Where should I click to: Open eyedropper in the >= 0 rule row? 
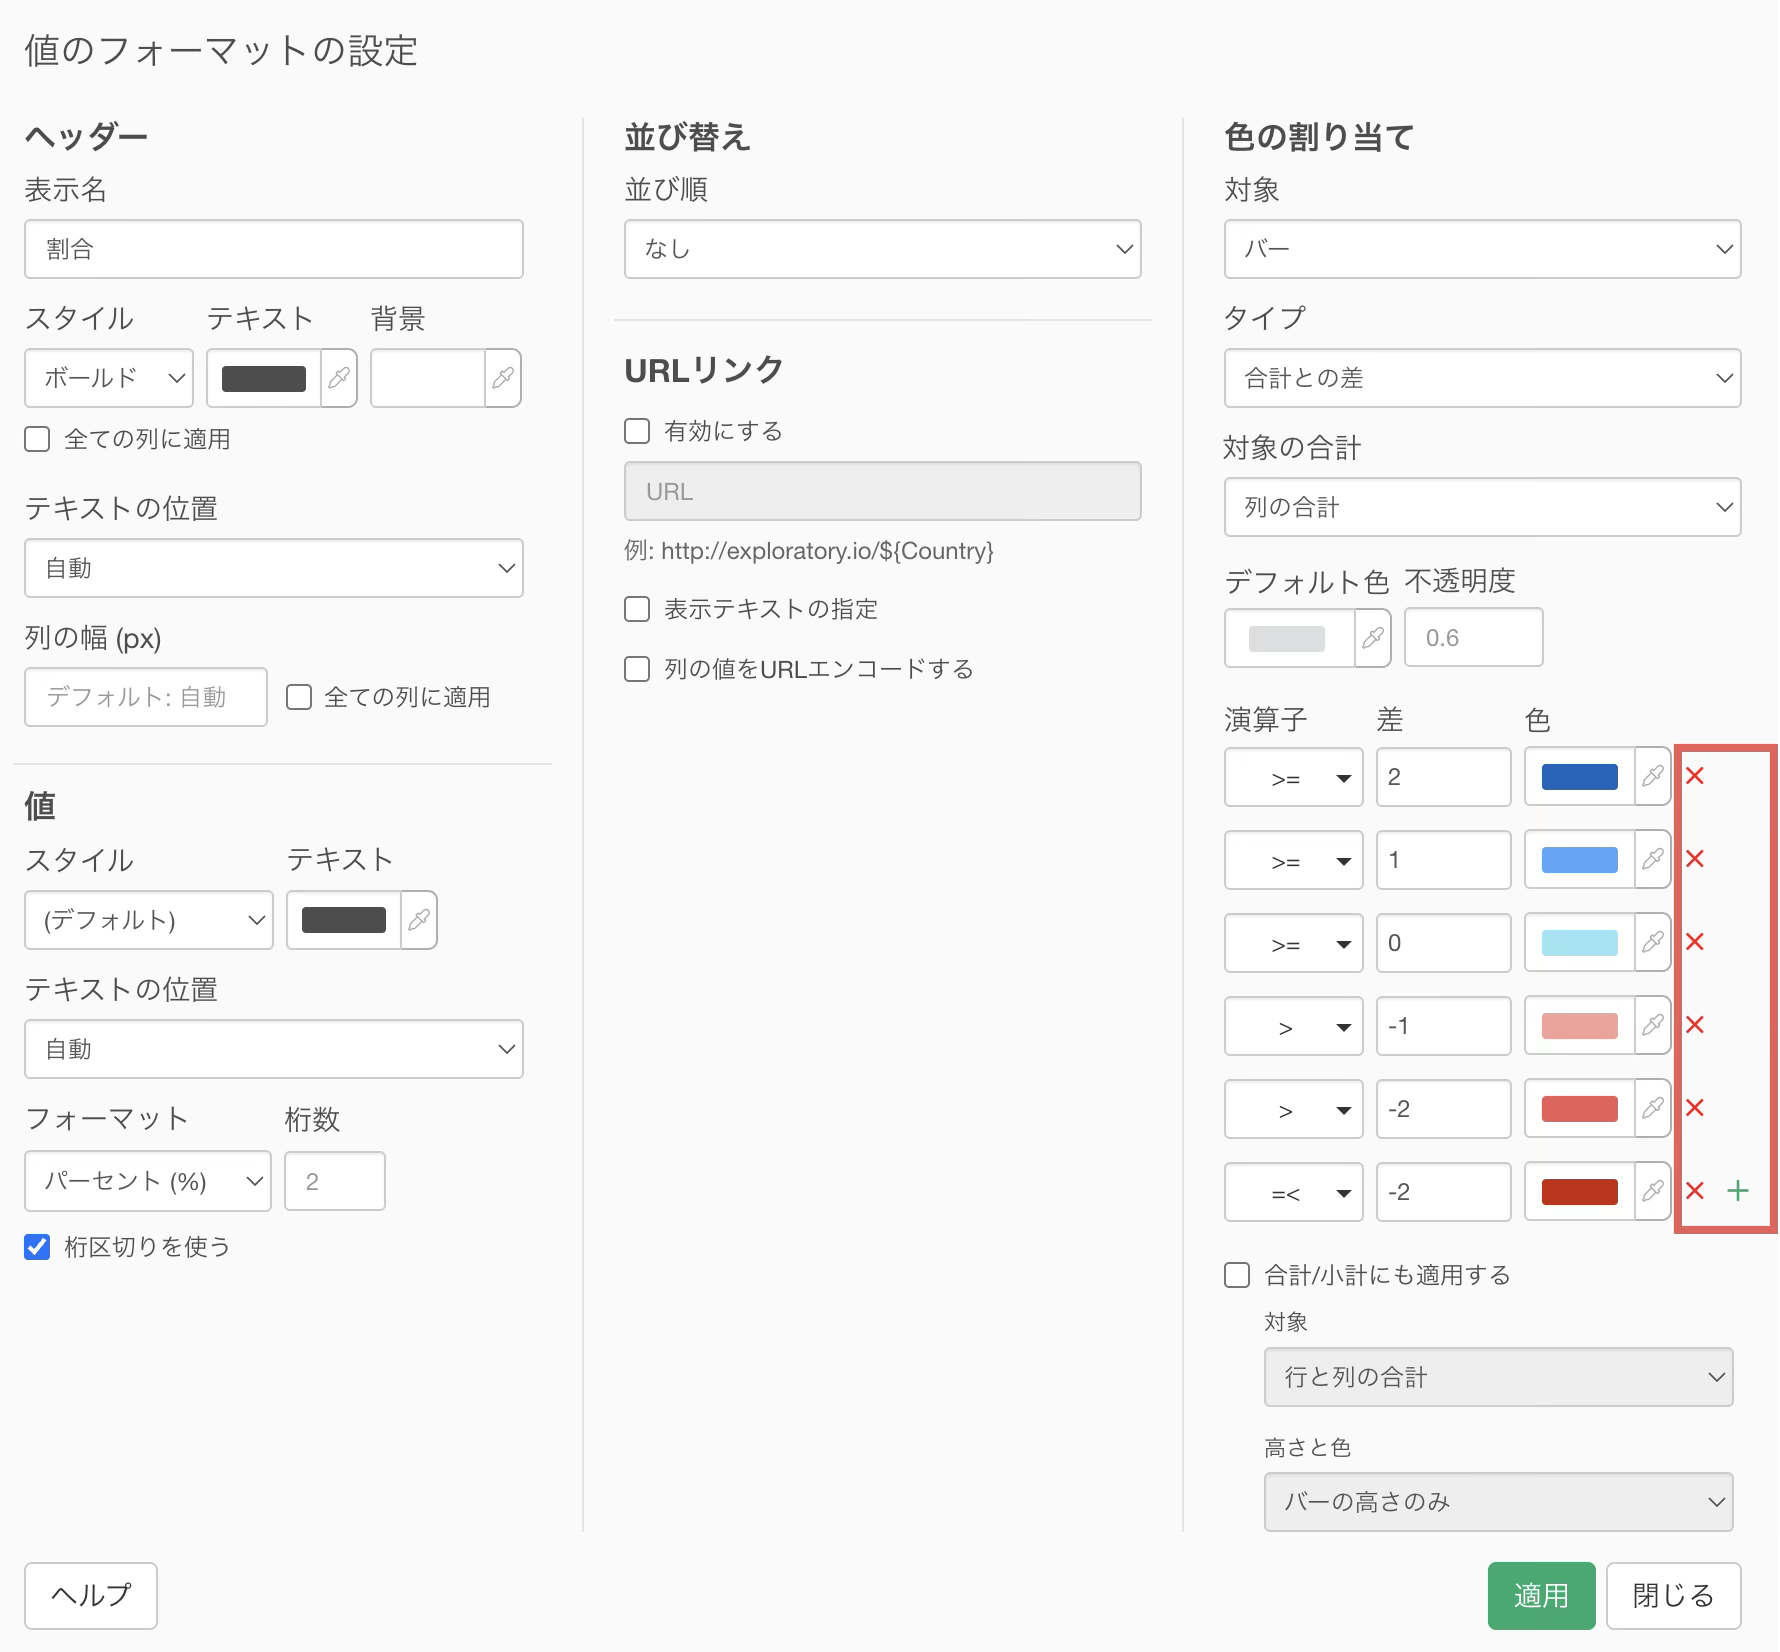point(1653,943)
